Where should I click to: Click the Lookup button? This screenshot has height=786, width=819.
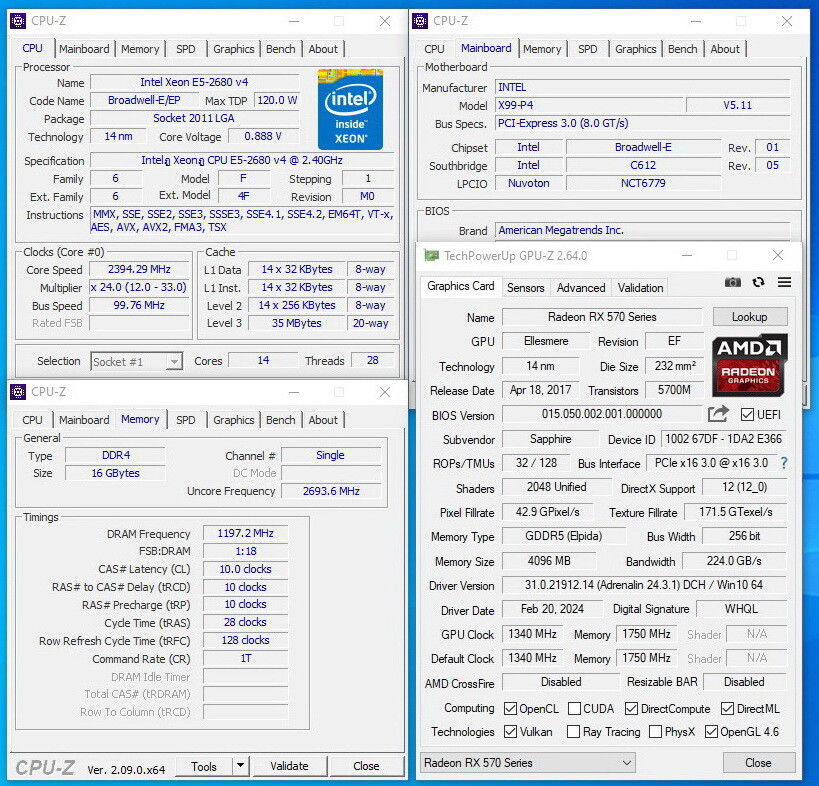click(749, 317)
